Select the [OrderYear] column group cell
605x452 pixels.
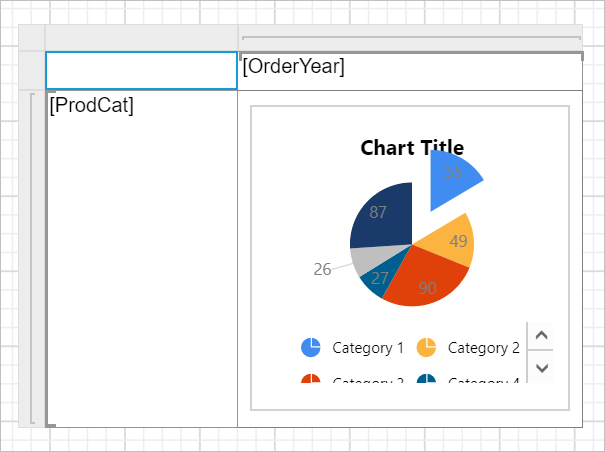tap(410, 71)
